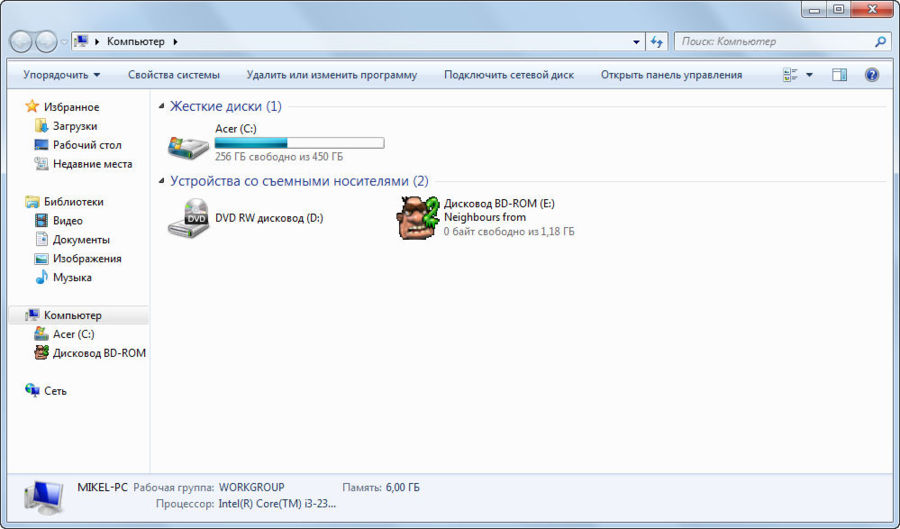The width and height of the screenshot is (900, 529).
Task: Click Подключить сетевой диск button
Action: pos(508,75)
